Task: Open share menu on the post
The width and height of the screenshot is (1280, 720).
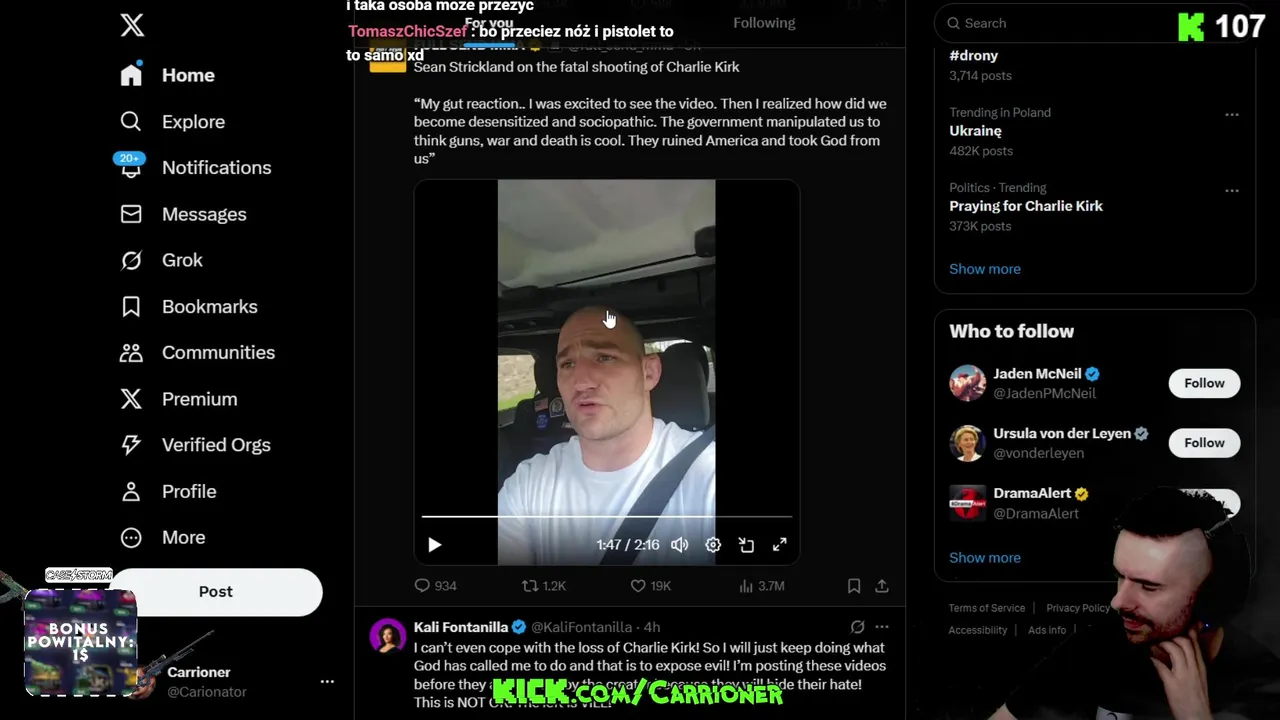Action: (x=882, y=586)
